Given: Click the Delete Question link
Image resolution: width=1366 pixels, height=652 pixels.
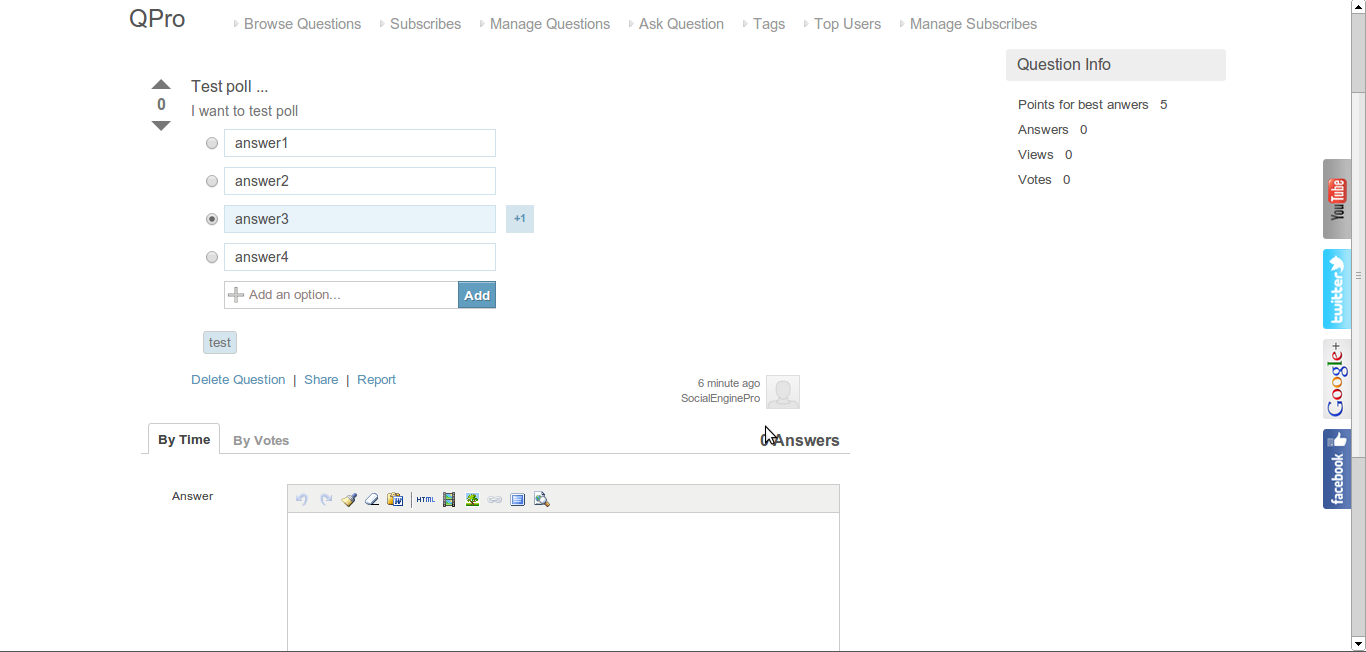Looking at the screenshot, I should [x=238, y=380].
